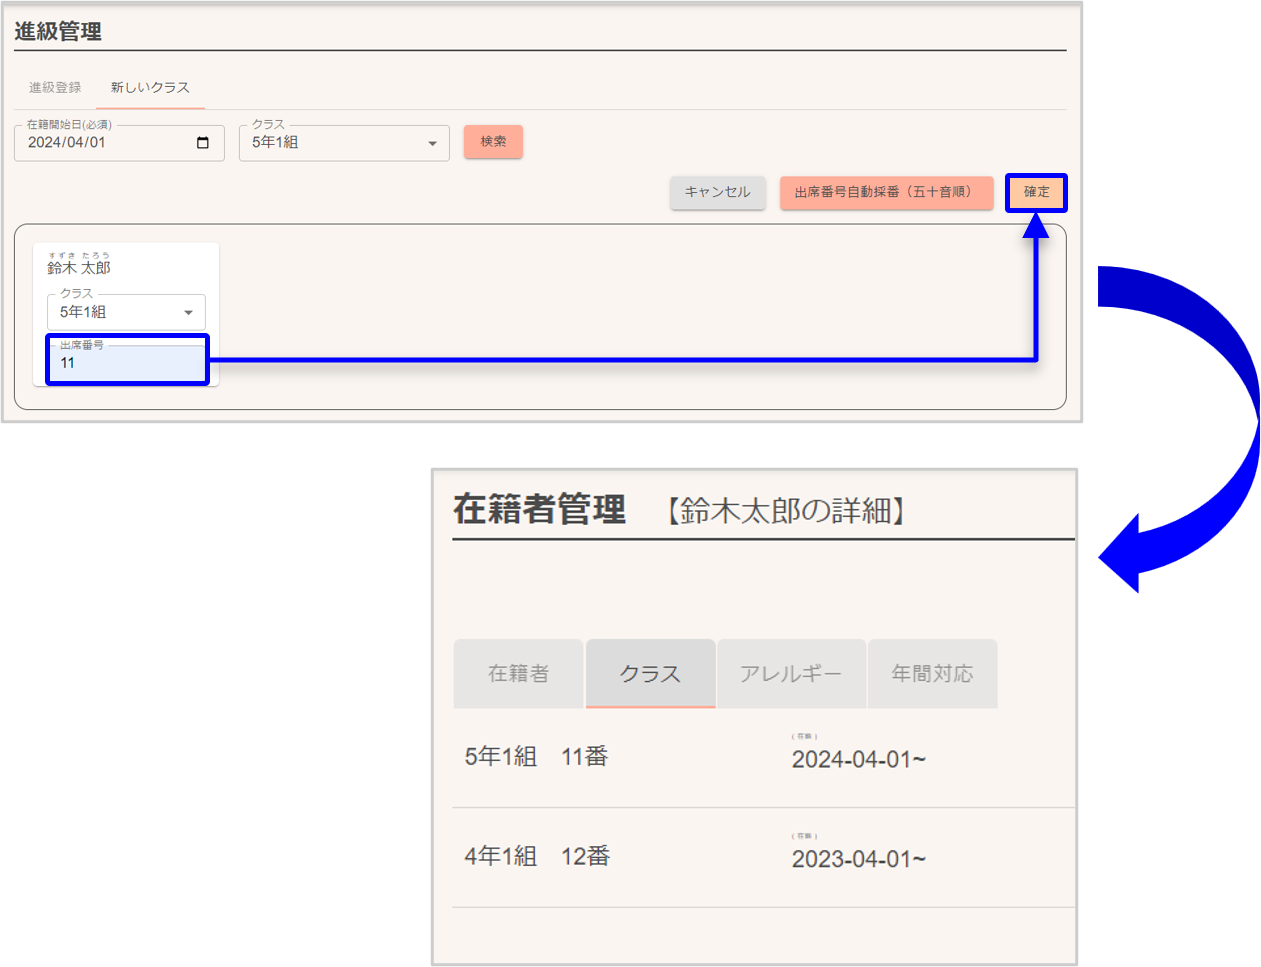Click the 進級管理 page title
Image resolution: width=1261 pixels, height=967 pixels.
[58, 32]
